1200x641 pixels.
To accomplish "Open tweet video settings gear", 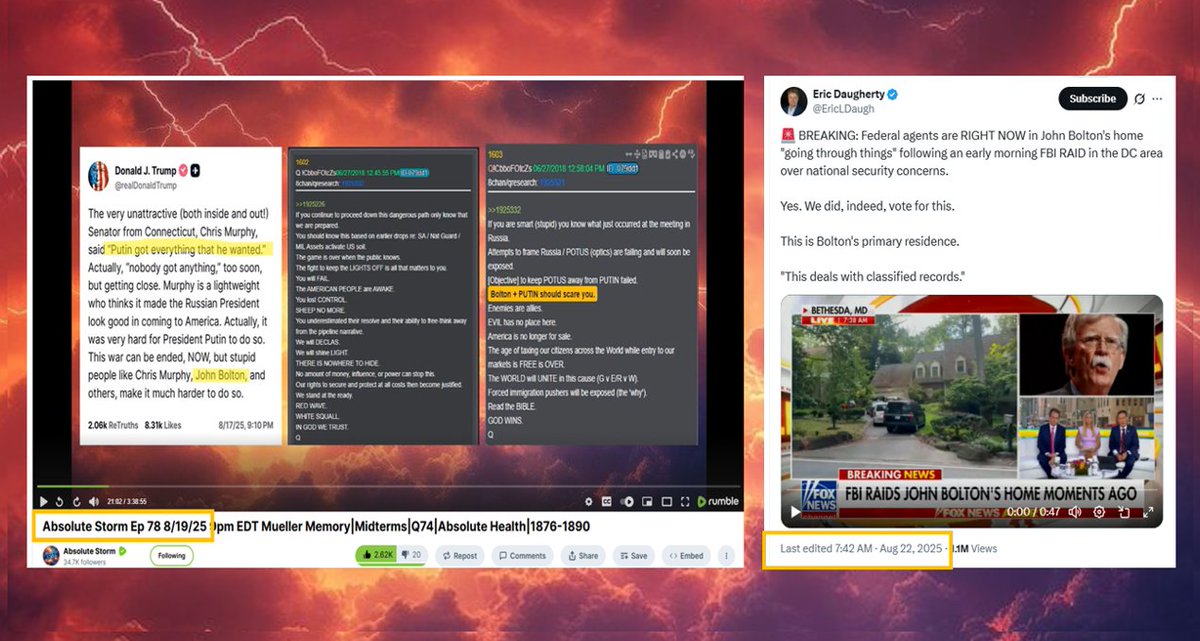I will (x=1099, y=511).
